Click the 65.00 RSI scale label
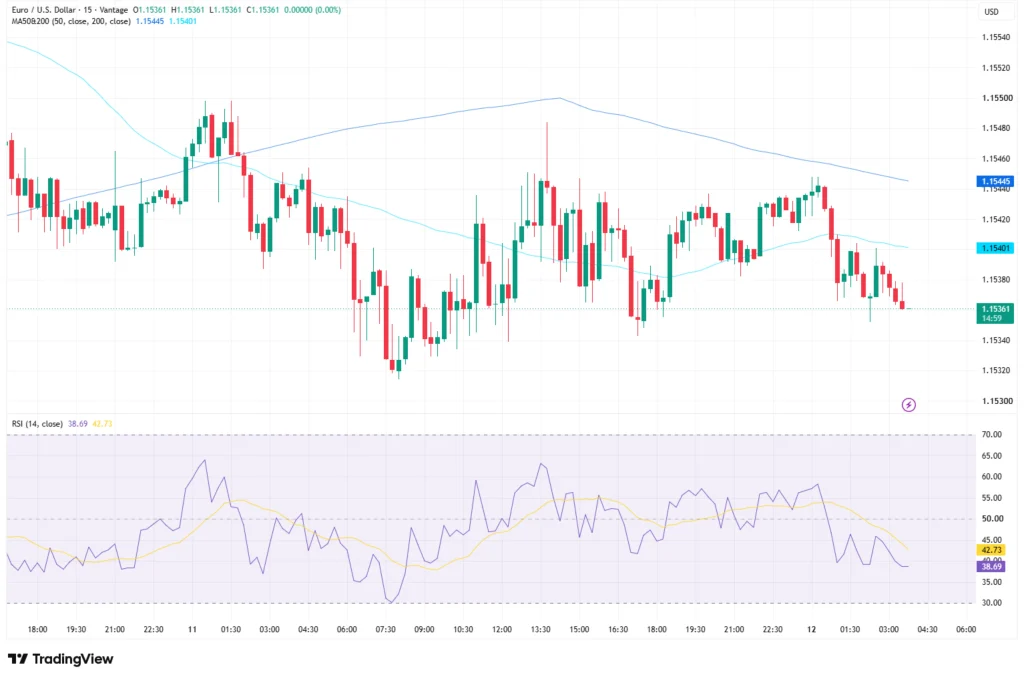The width and height of the screenshot is (1024, 679). (991, 456)
